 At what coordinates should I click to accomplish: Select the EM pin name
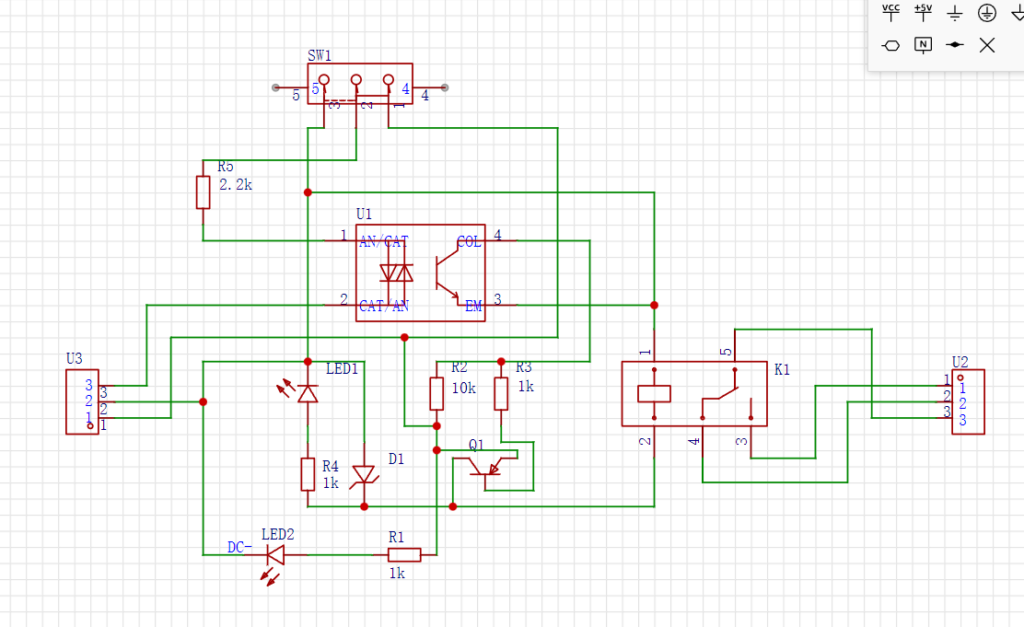pyautogui.click(x=473, y=306)
